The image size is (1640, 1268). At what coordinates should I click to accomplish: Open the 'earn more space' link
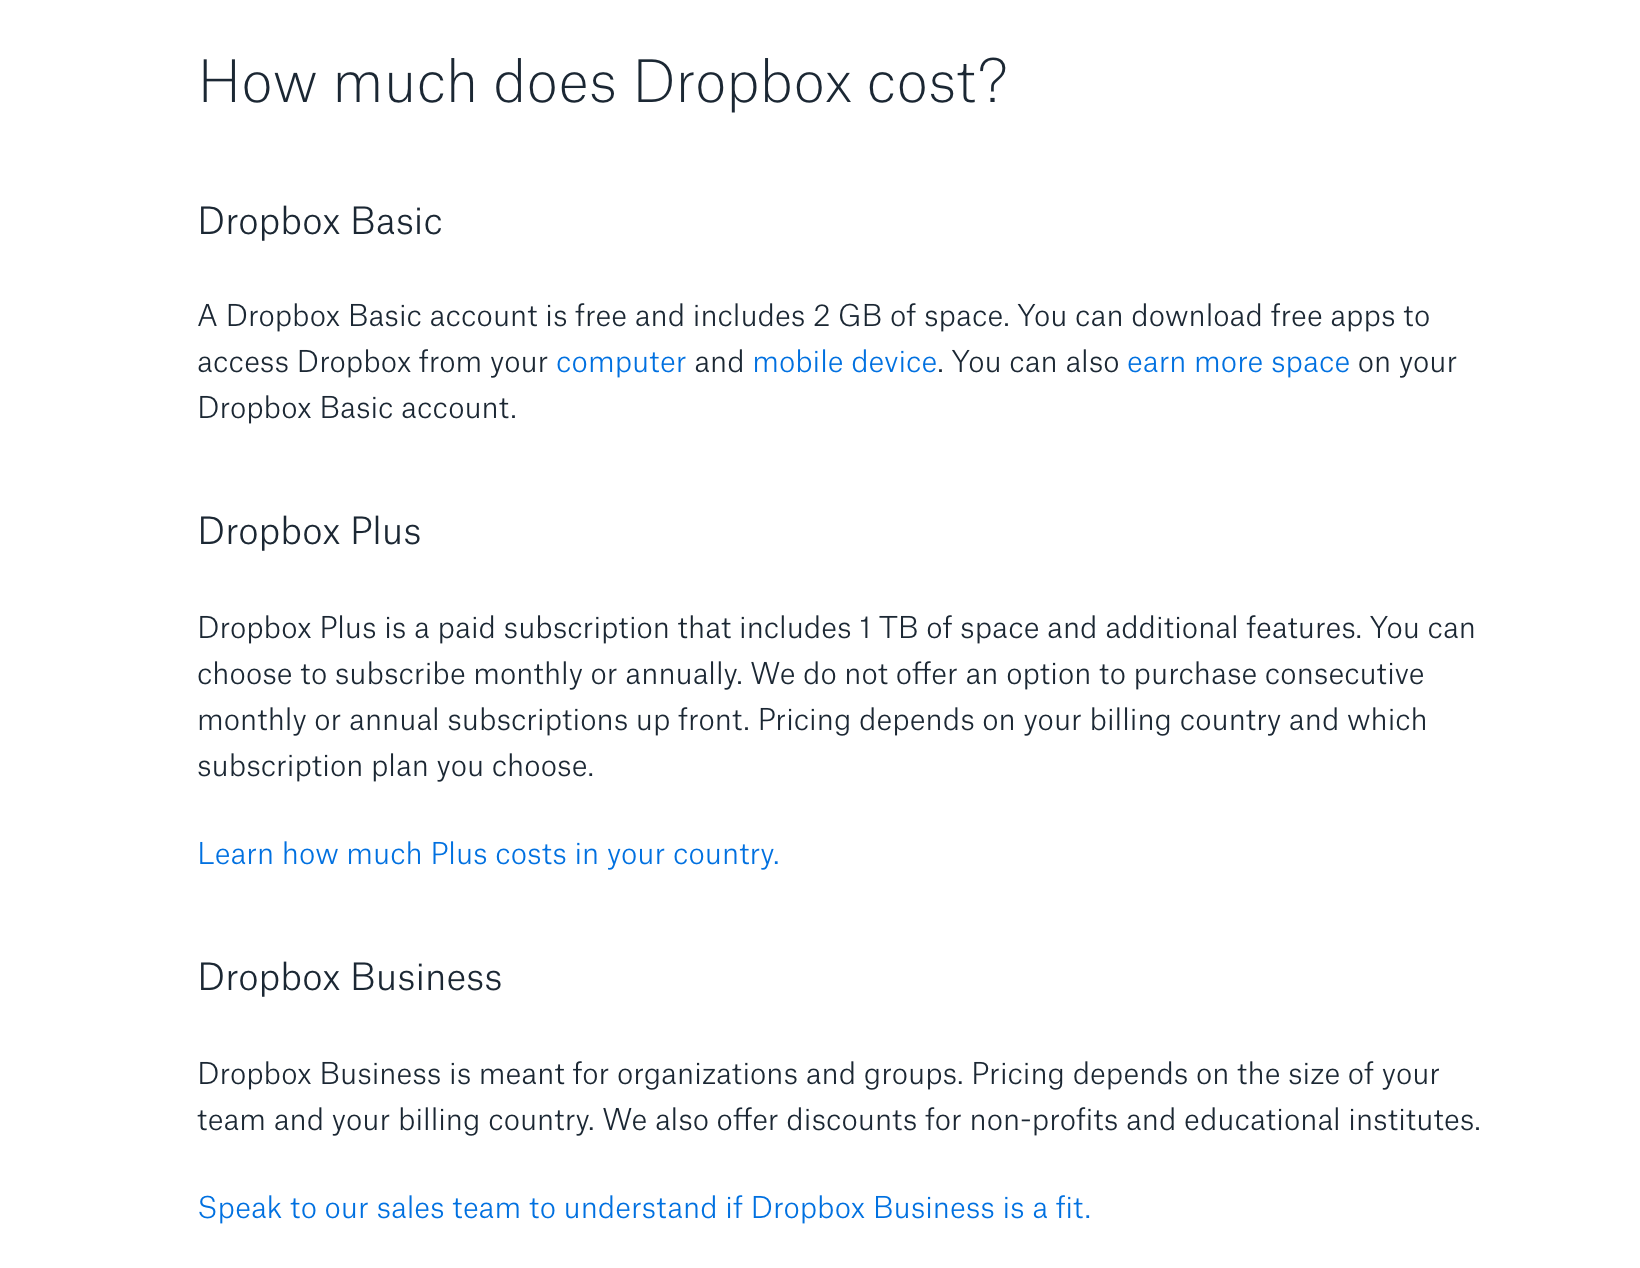(1238, 362)
